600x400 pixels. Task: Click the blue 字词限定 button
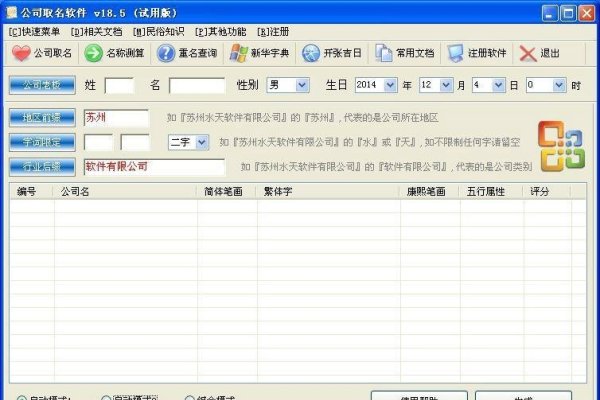coord(42,142)
